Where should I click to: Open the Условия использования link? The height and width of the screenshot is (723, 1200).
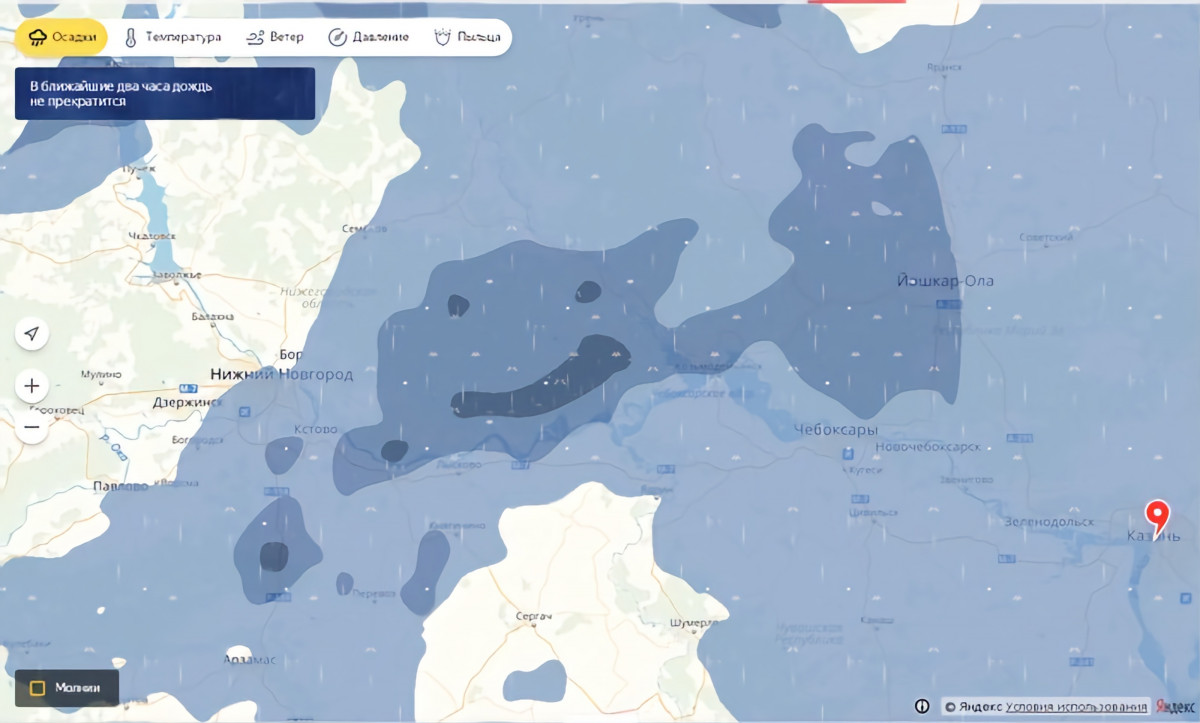tap(1076, 706)
